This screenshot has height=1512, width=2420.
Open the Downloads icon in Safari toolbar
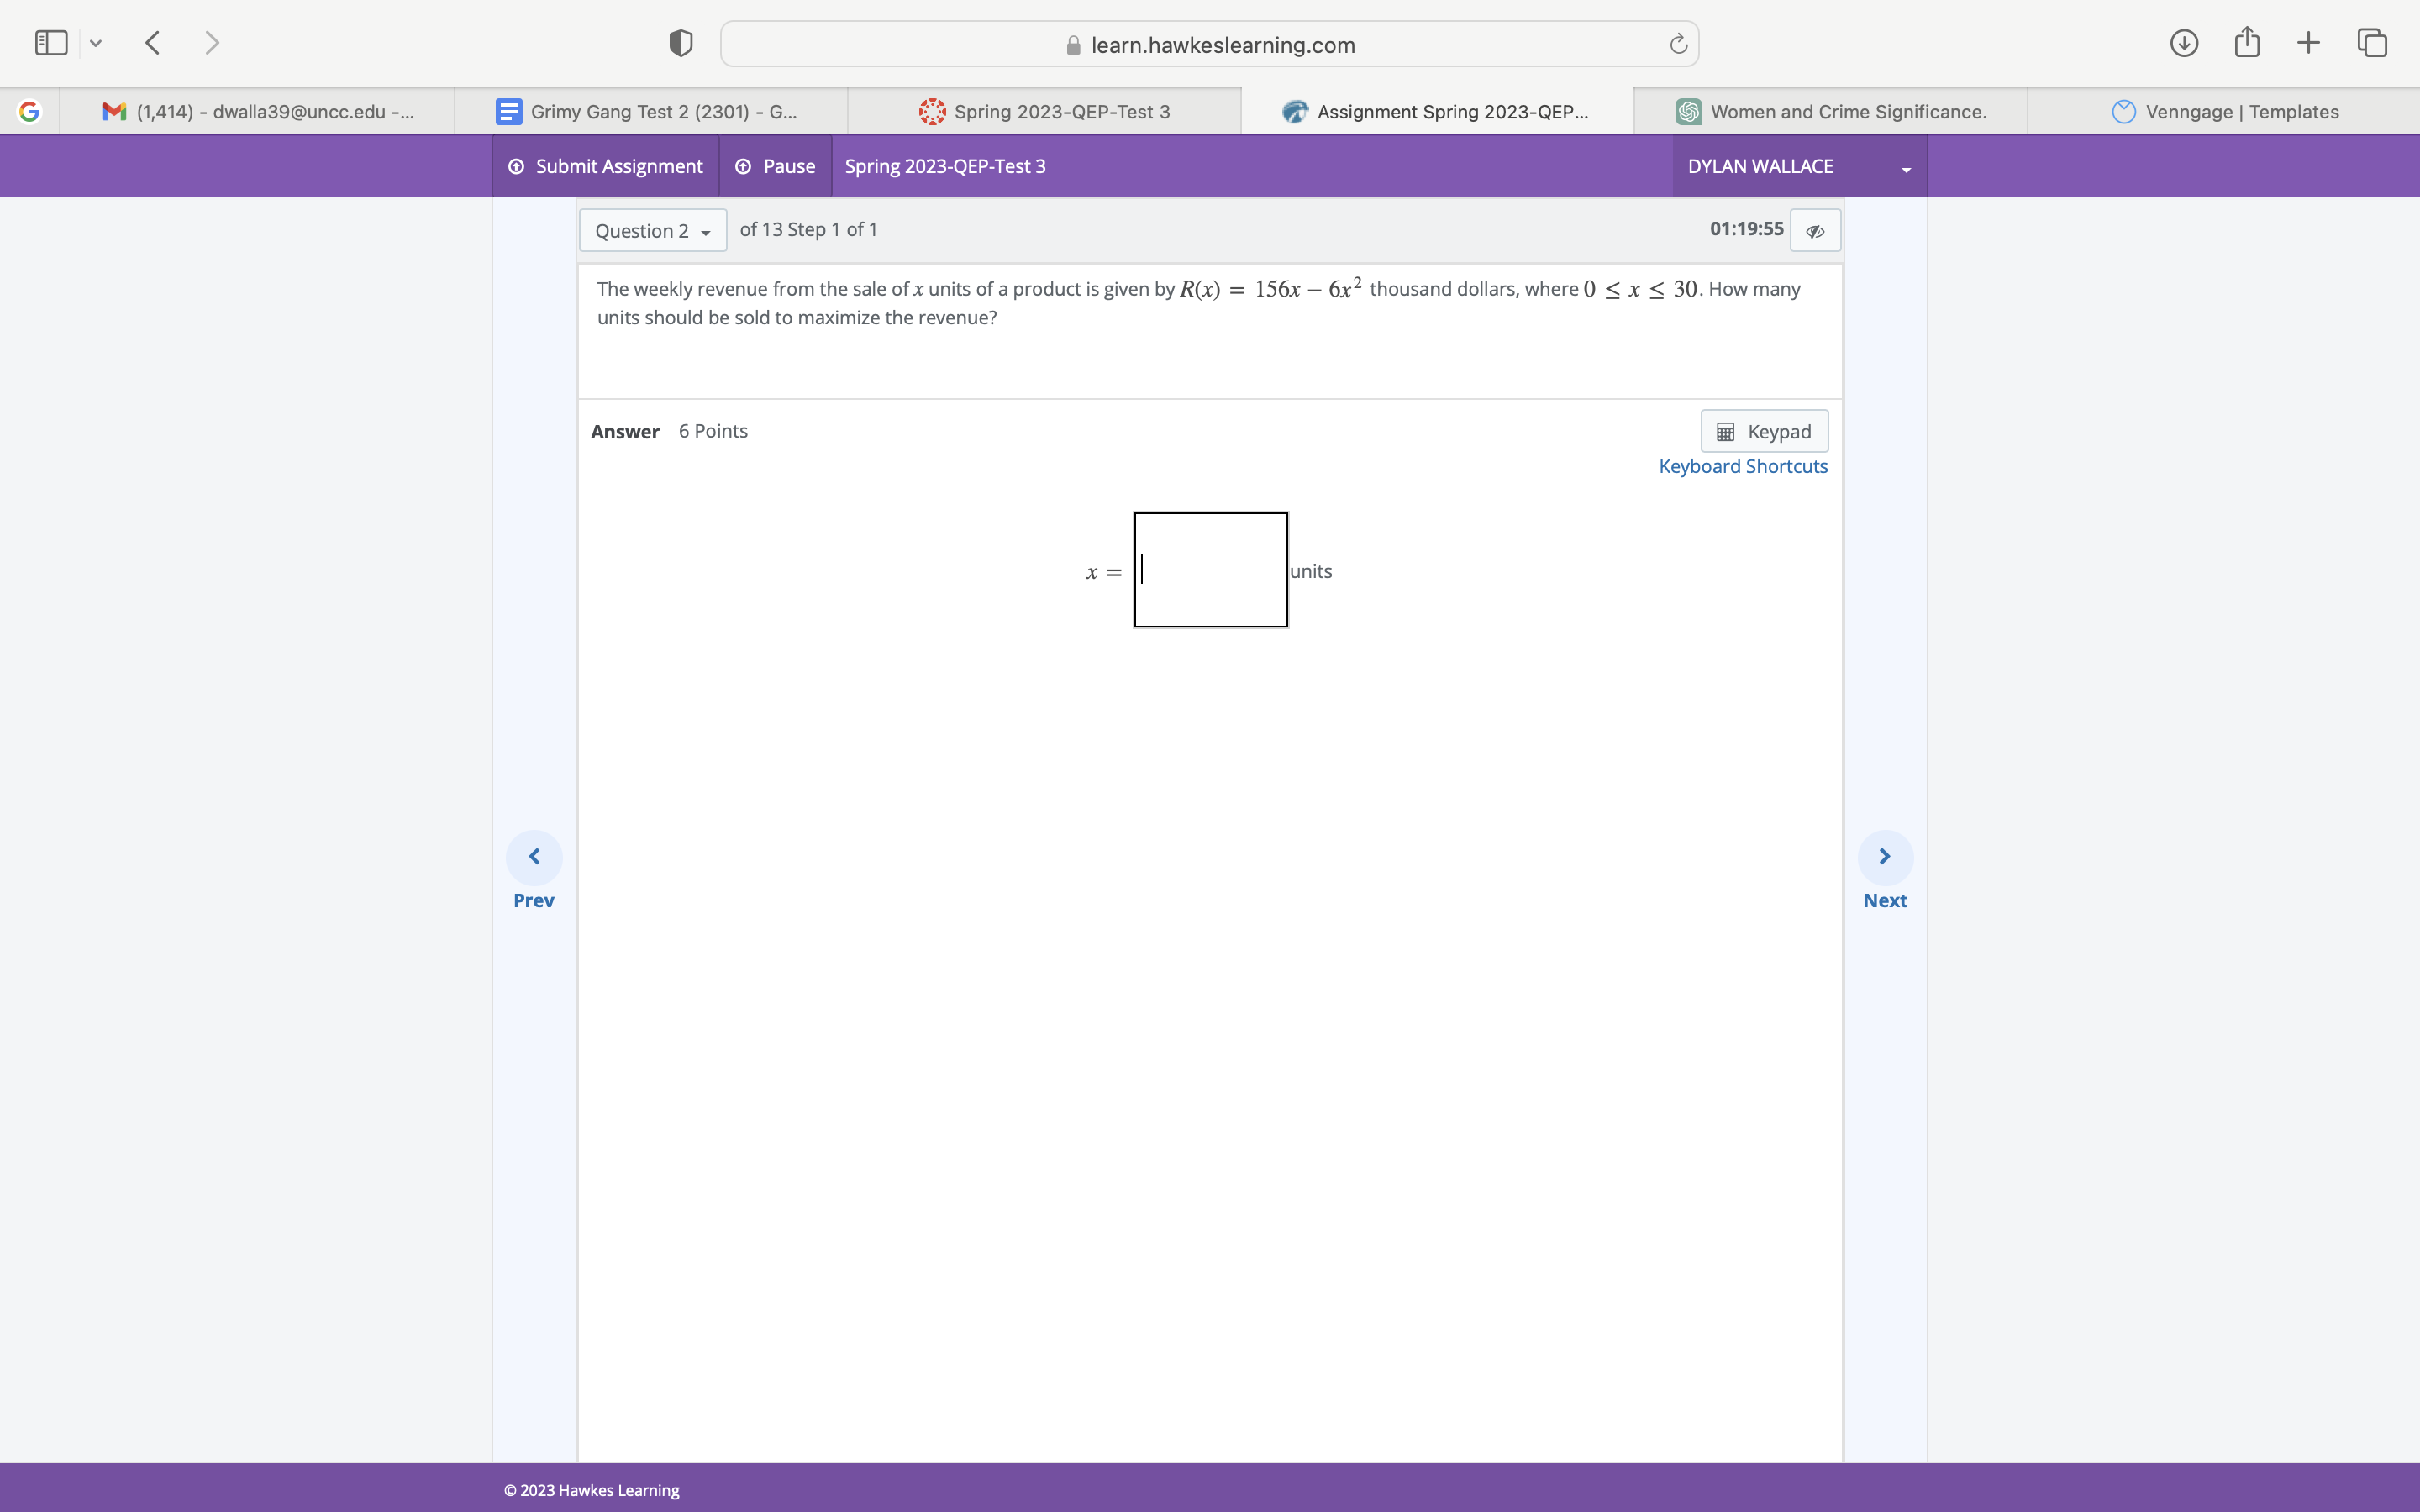click(x=2185, y=42)
